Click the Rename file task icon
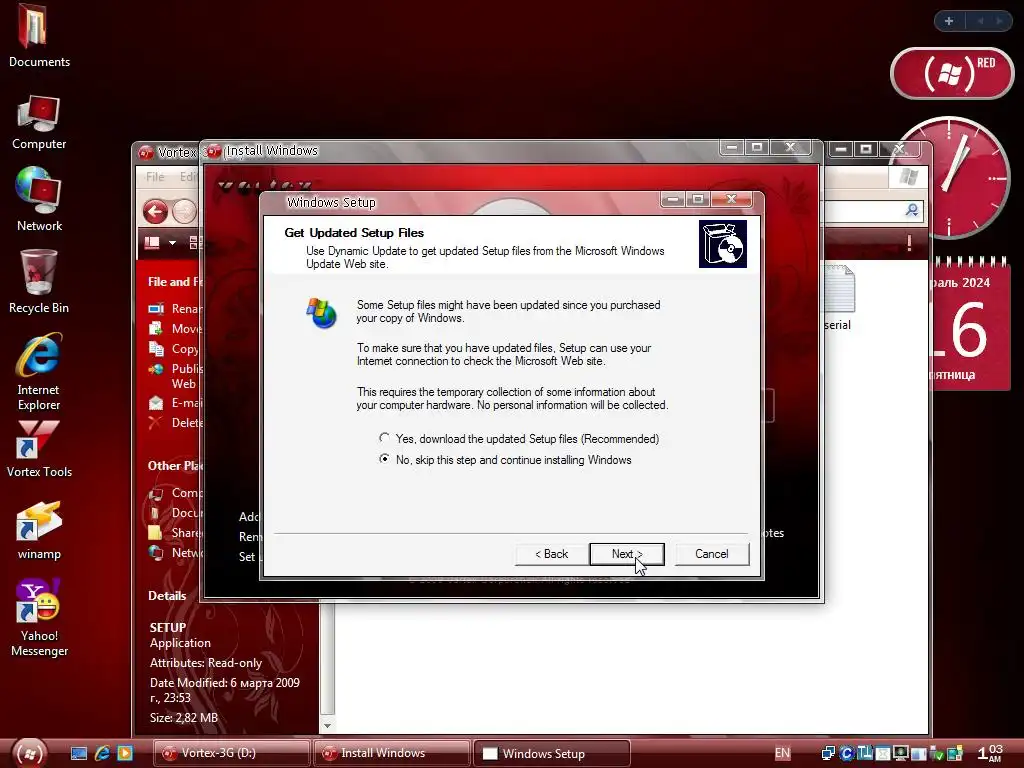The width and height of the screenshot is (1024, 768). [156, 308]
